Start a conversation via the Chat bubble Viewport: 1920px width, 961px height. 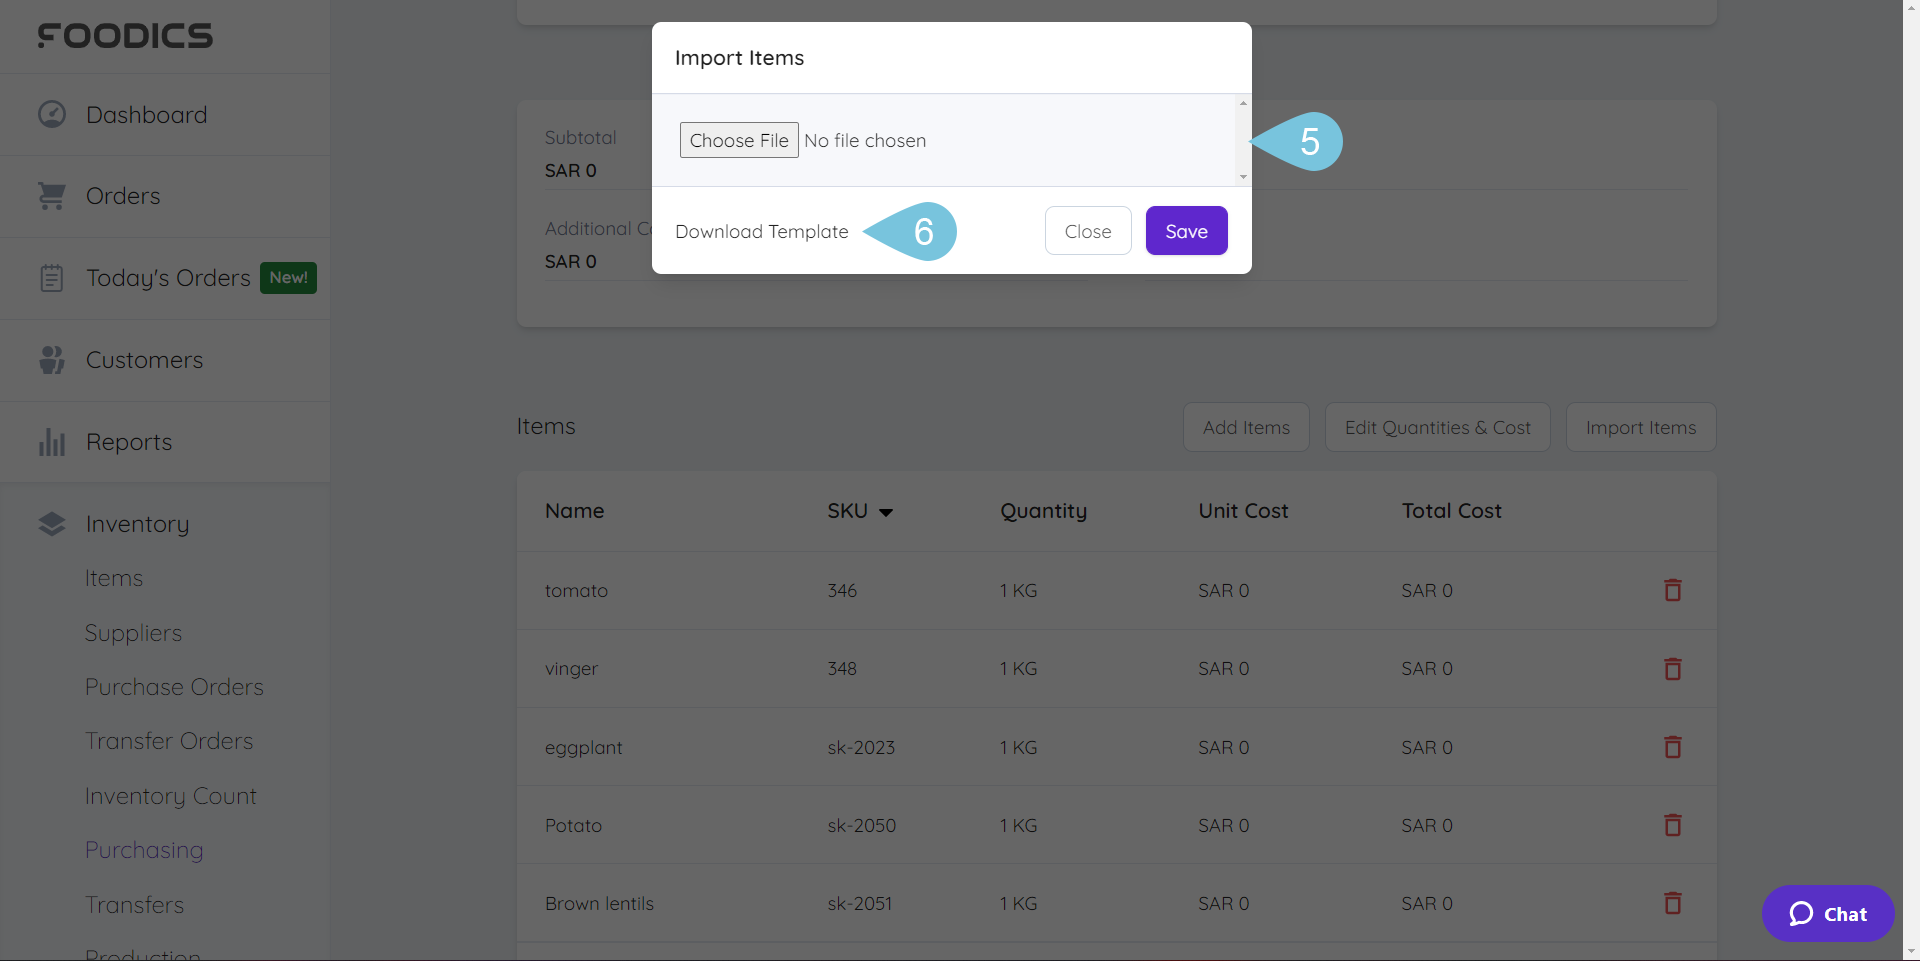point(1827,913)
